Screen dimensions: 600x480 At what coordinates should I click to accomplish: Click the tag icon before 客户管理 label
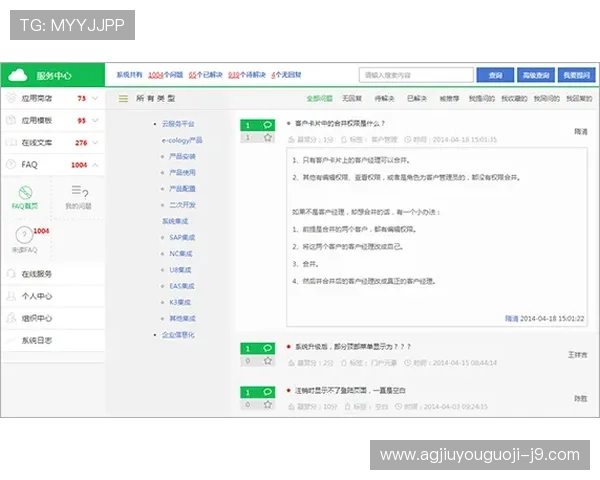click(x=344, y=139)
